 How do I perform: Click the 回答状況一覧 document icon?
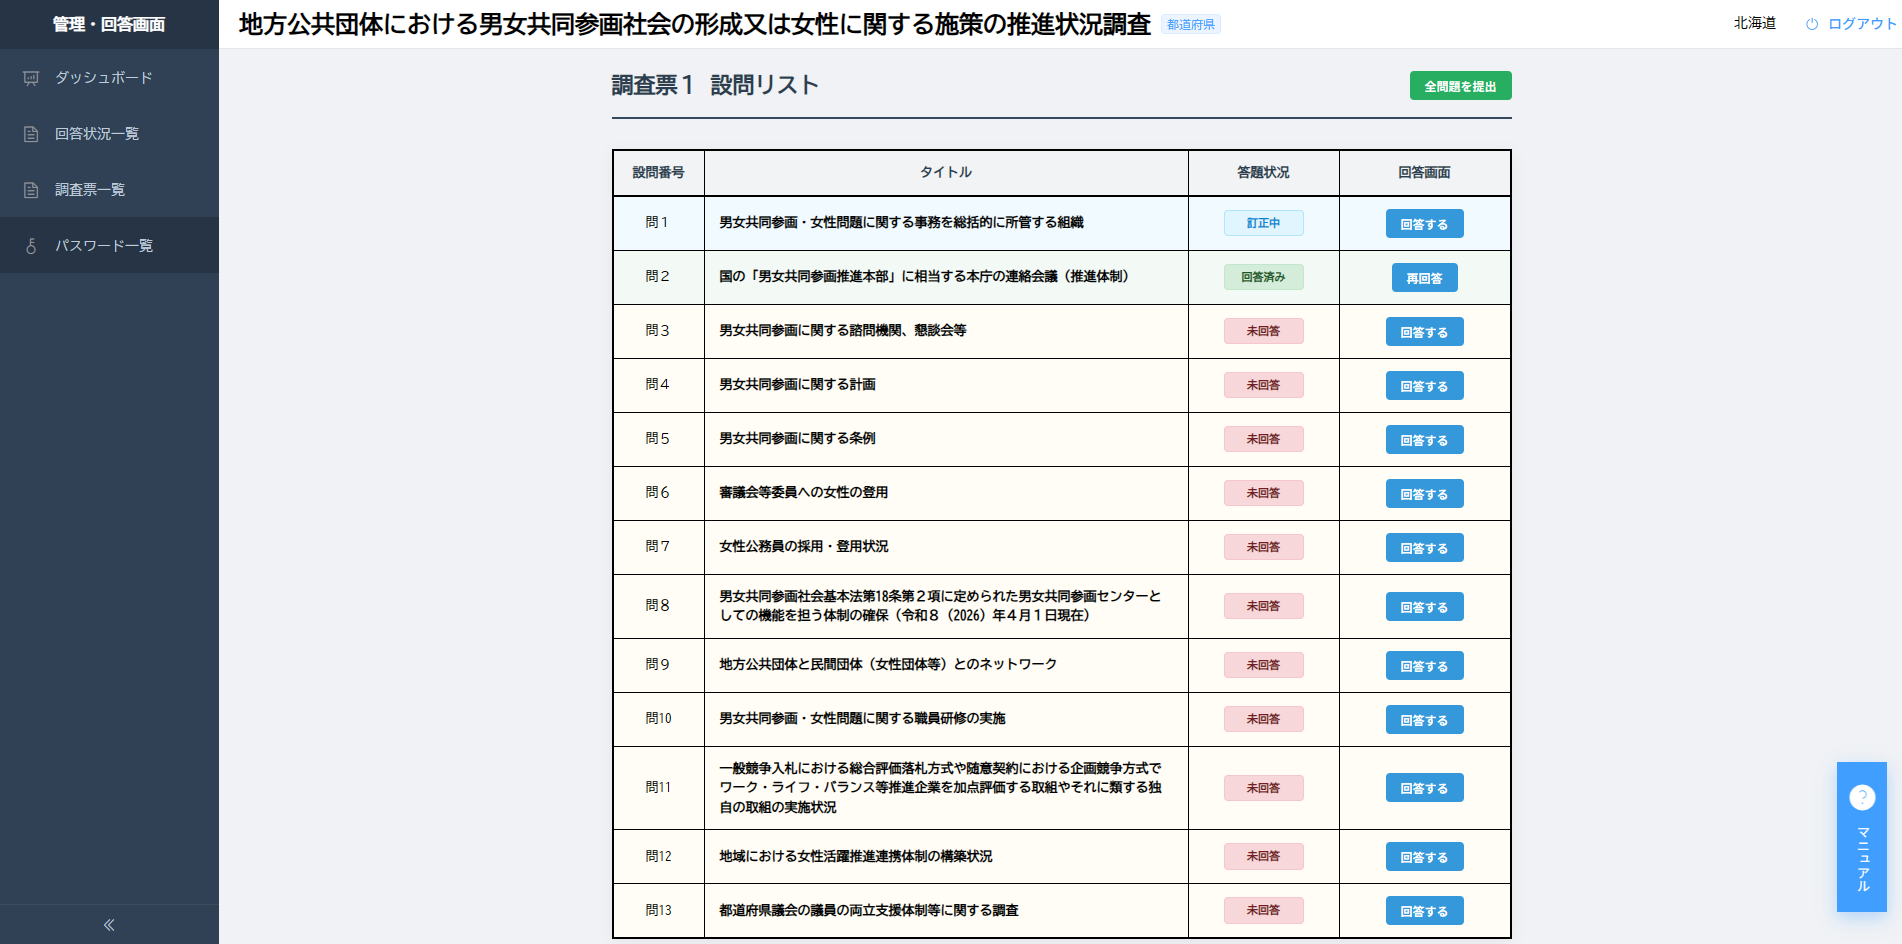(x=31, y=134)
